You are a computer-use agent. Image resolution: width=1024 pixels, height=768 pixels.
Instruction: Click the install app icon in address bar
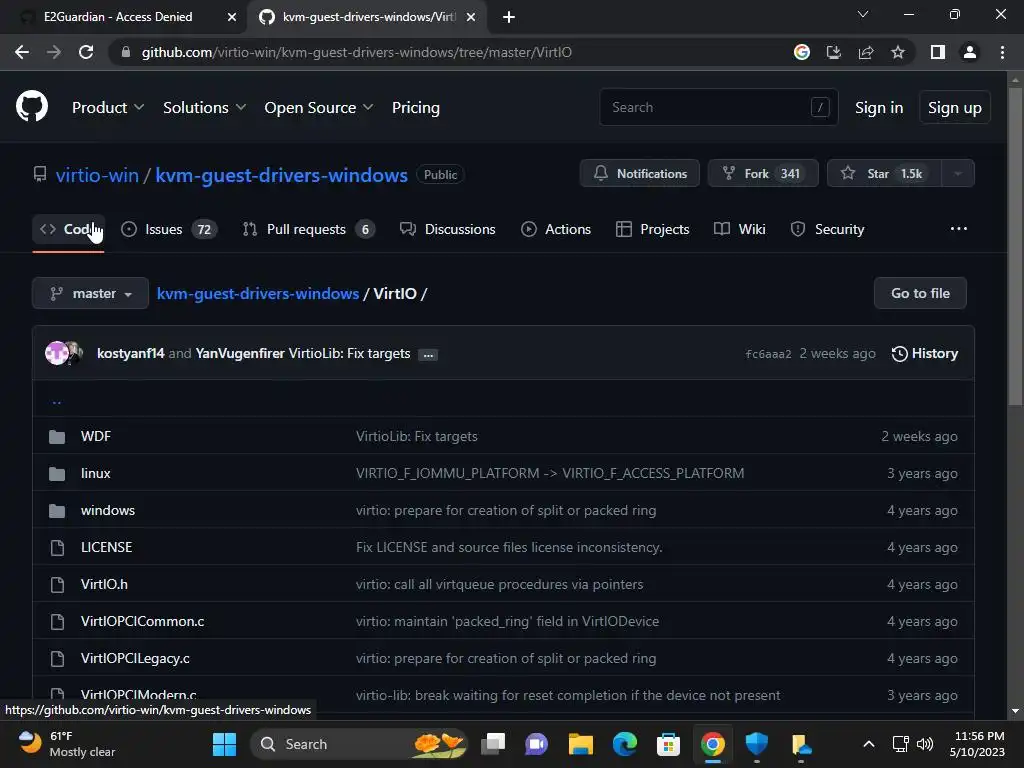pyautogui.click(x=834, y=52)
